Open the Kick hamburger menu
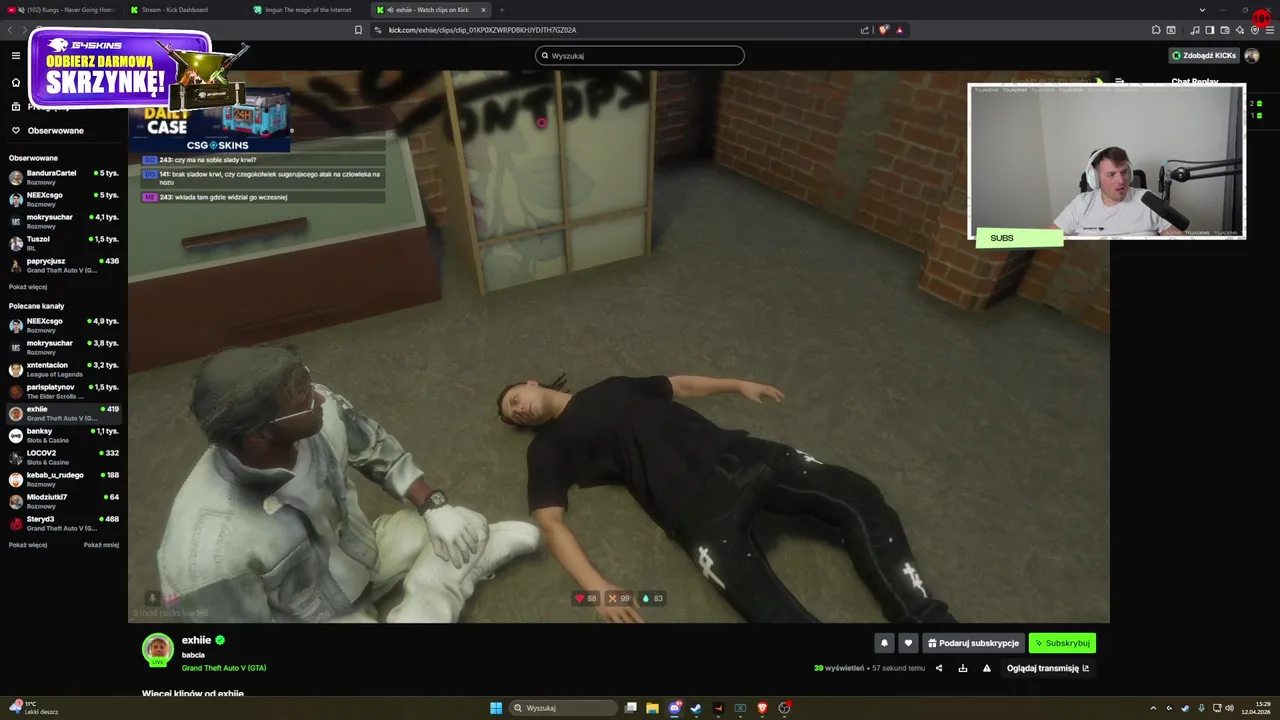 click(x=16, y=56)
